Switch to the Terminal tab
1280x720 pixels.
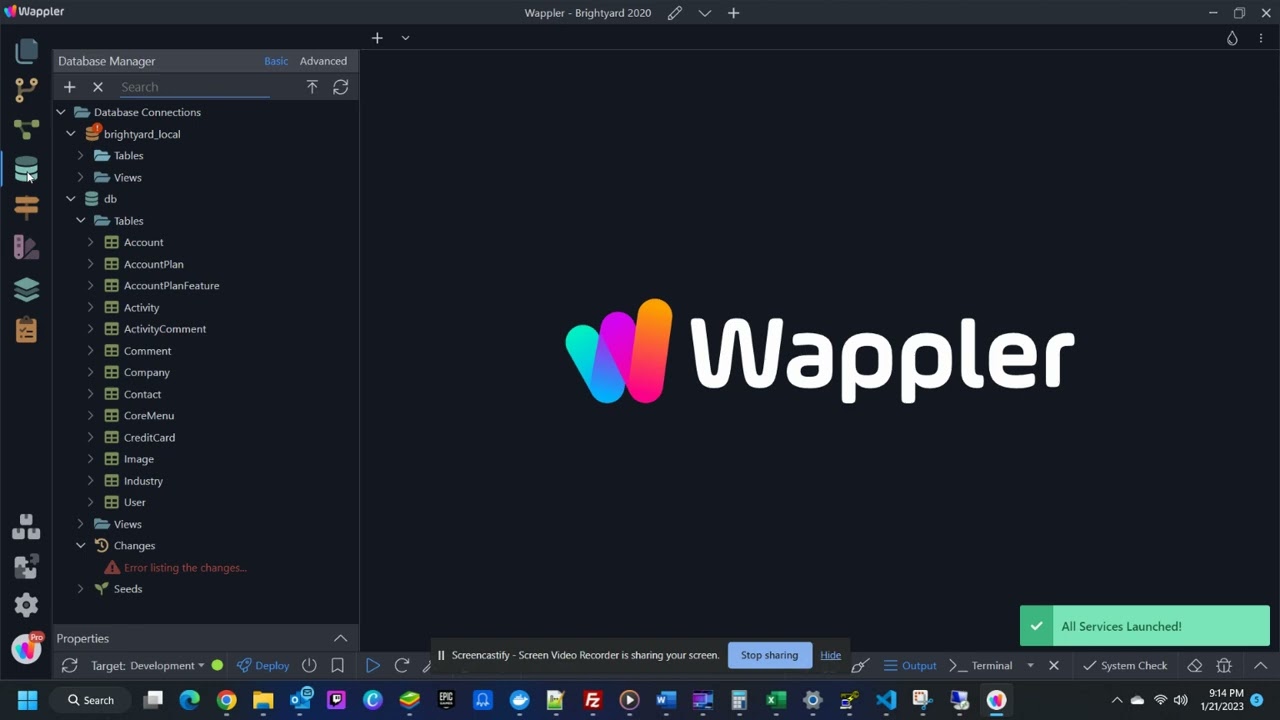click(x=981, y=666)
